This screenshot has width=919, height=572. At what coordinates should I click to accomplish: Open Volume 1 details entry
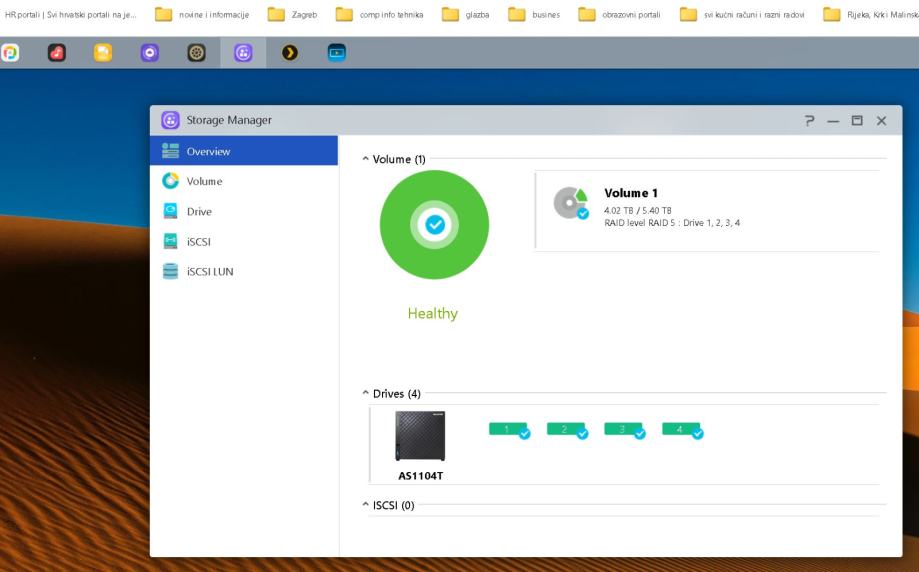pos(632,193)
